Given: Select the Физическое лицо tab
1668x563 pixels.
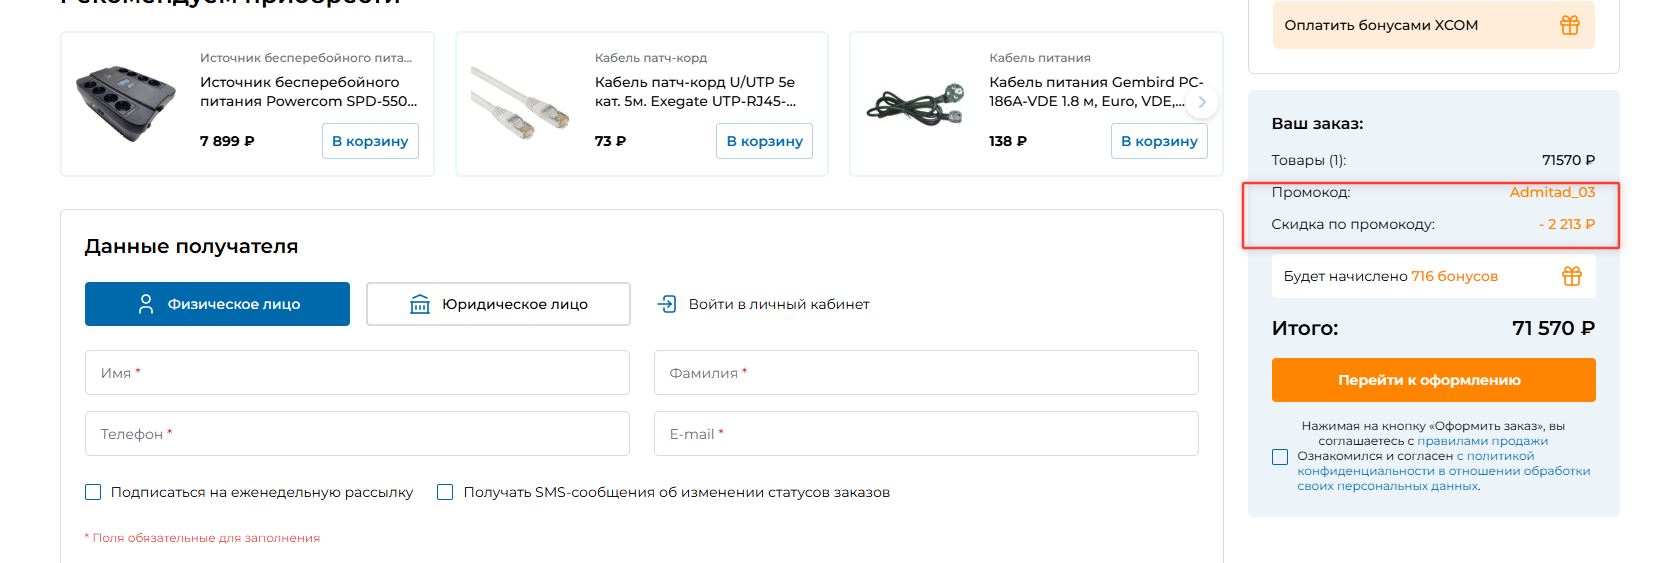Looking at the screenshot, I should click(x=217, y=304).
